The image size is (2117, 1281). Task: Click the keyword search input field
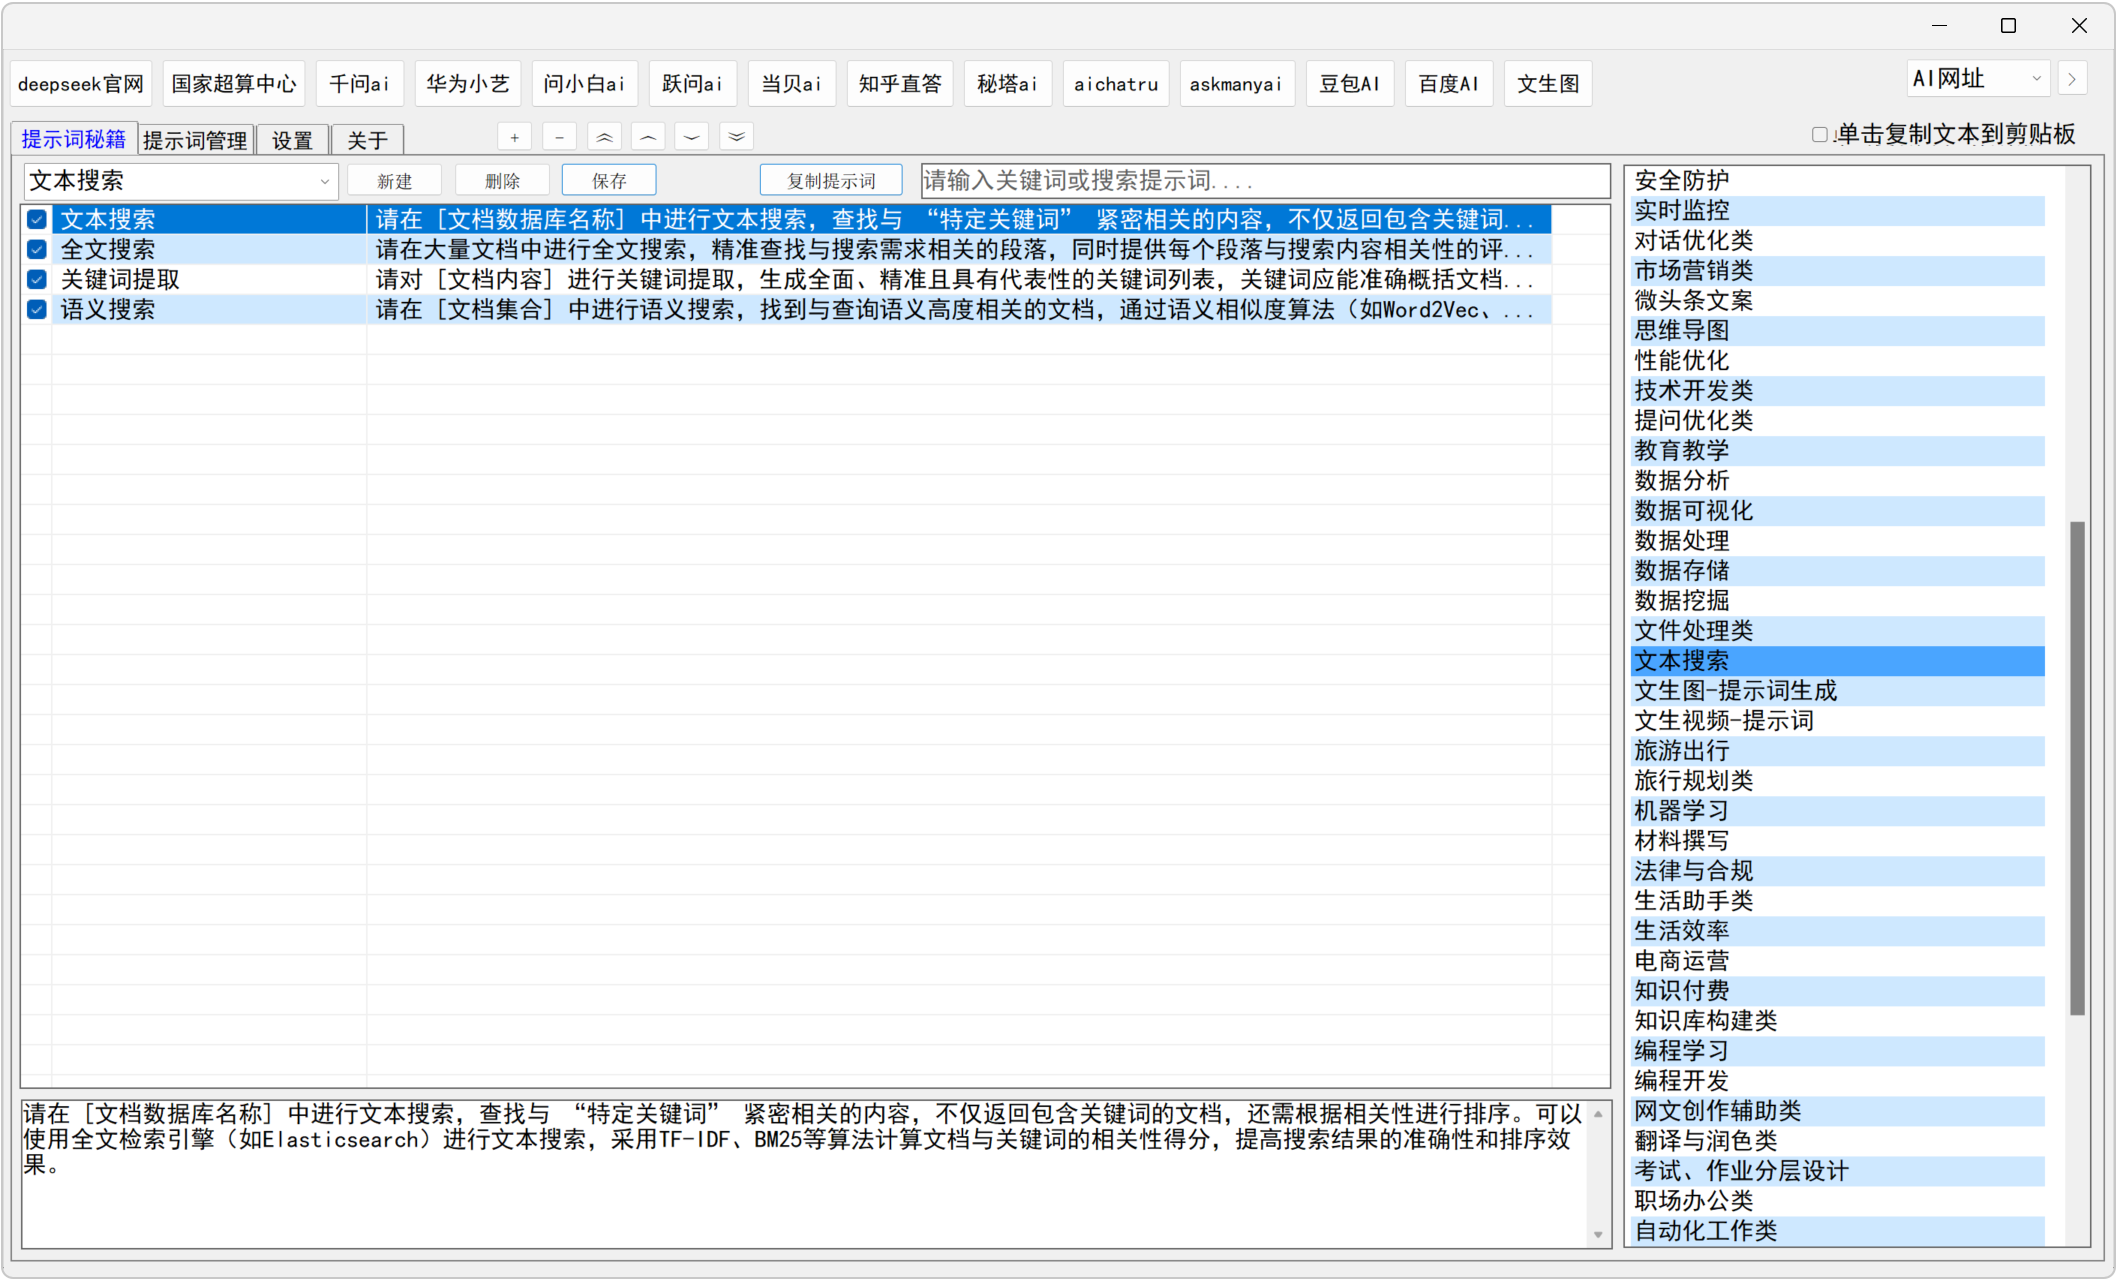click(x=1265, y=181)
